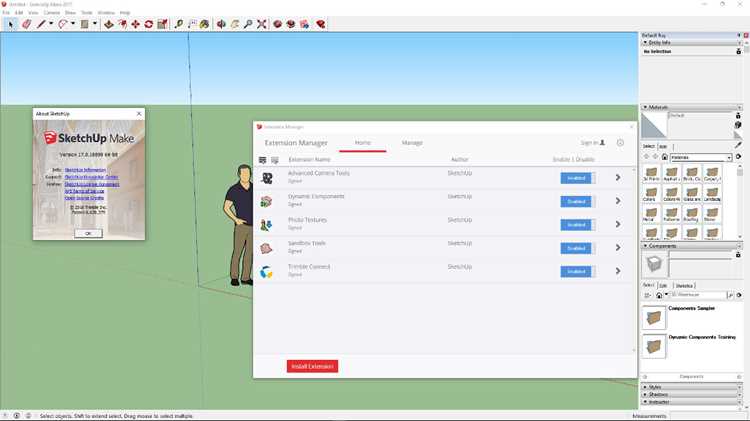Switch to Home tab in Extension Manager
The height and width of the screenshot is (421, 750).
coord(363,143)
